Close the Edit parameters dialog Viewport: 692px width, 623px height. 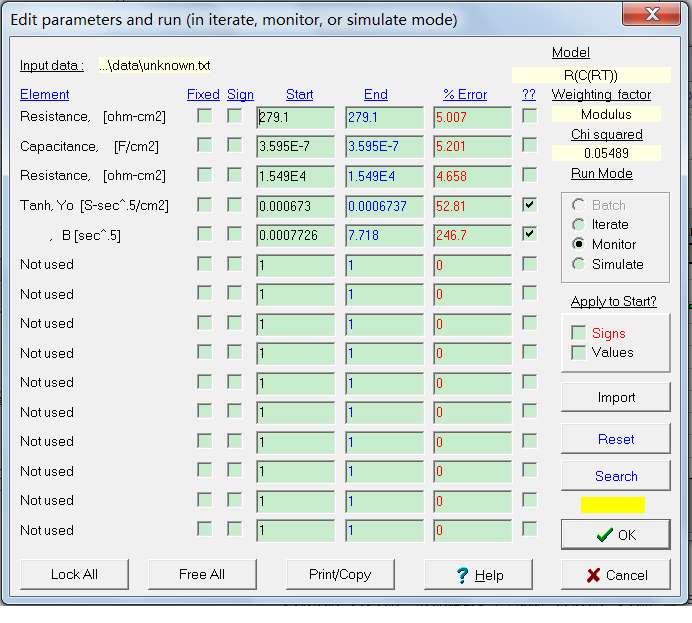[x=651, y=14]
